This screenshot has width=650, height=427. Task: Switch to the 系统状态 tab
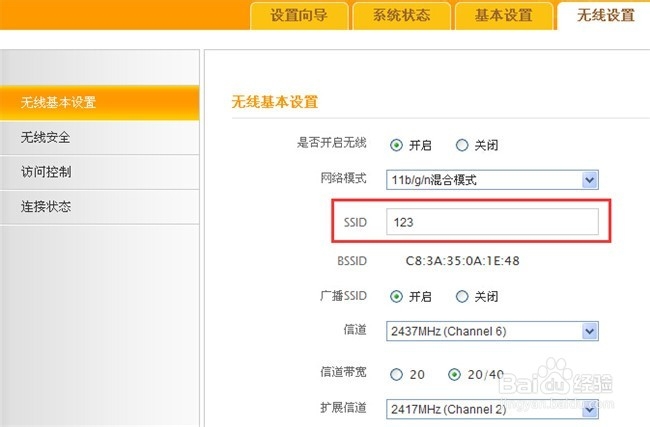point(401,15)
